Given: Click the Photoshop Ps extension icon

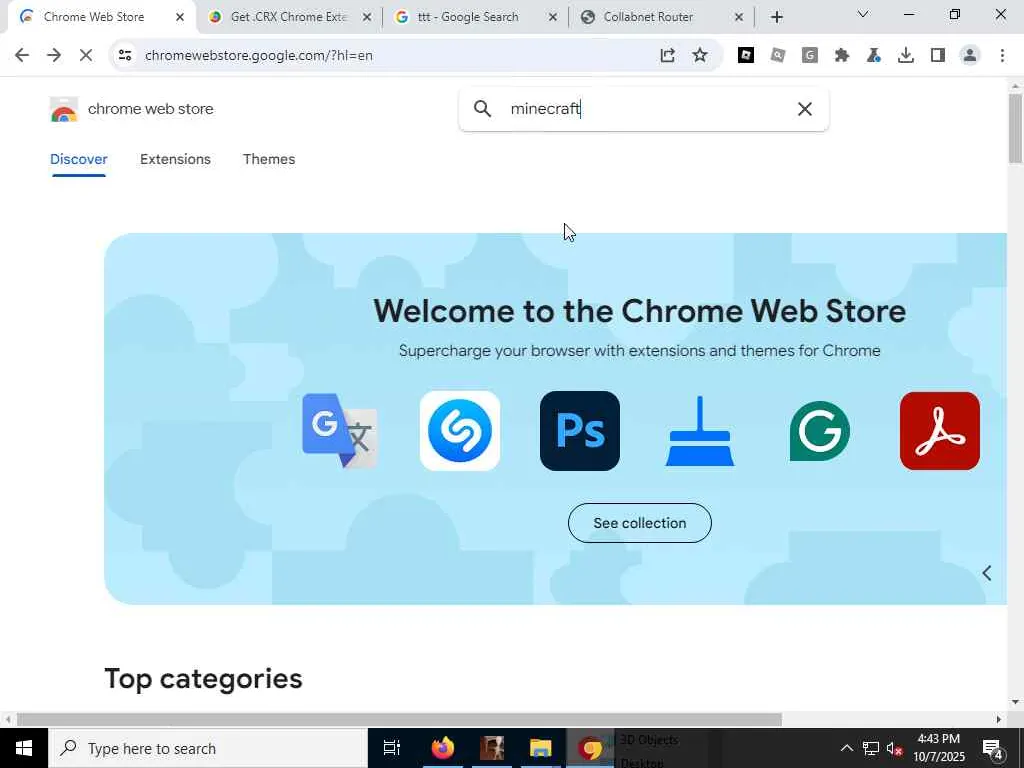Looking at the screenshot, I should click(580, 431).
